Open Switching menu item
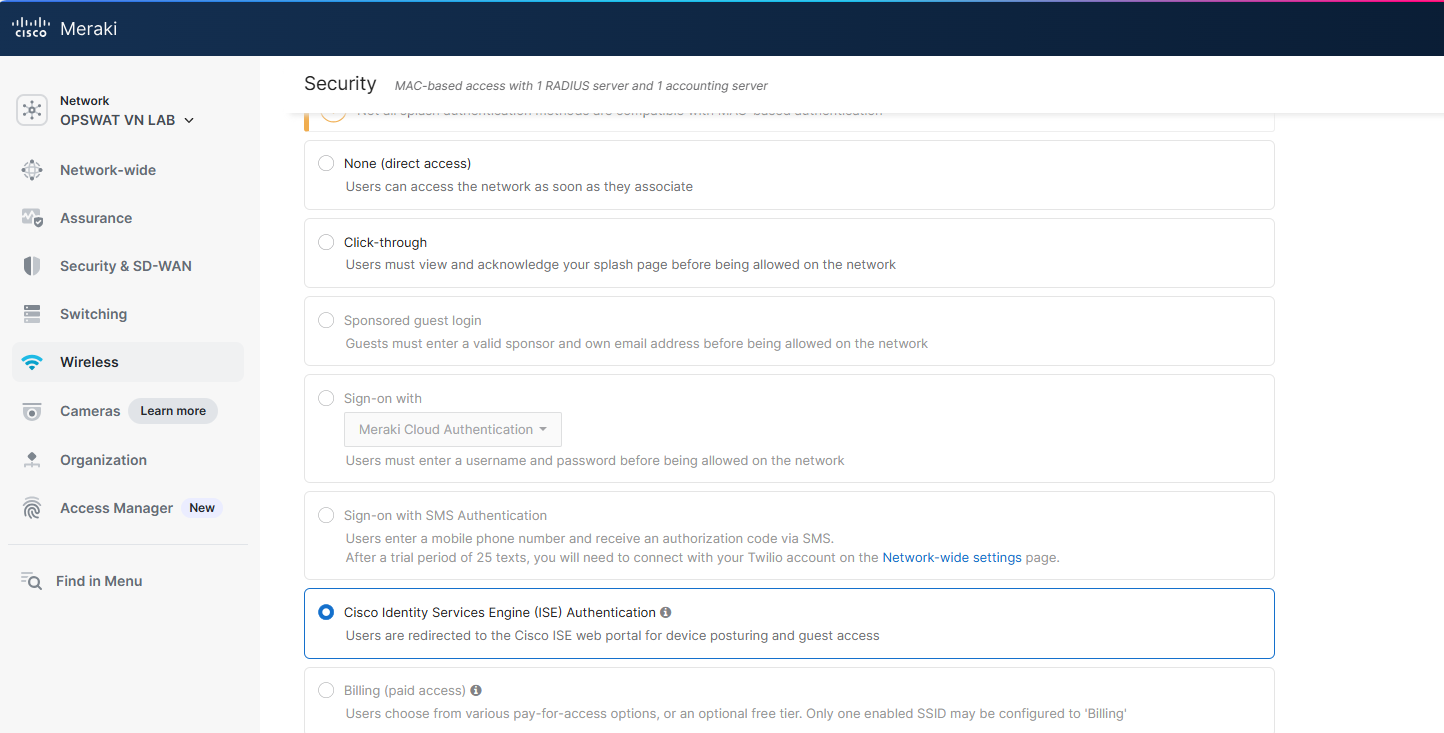 128,314
